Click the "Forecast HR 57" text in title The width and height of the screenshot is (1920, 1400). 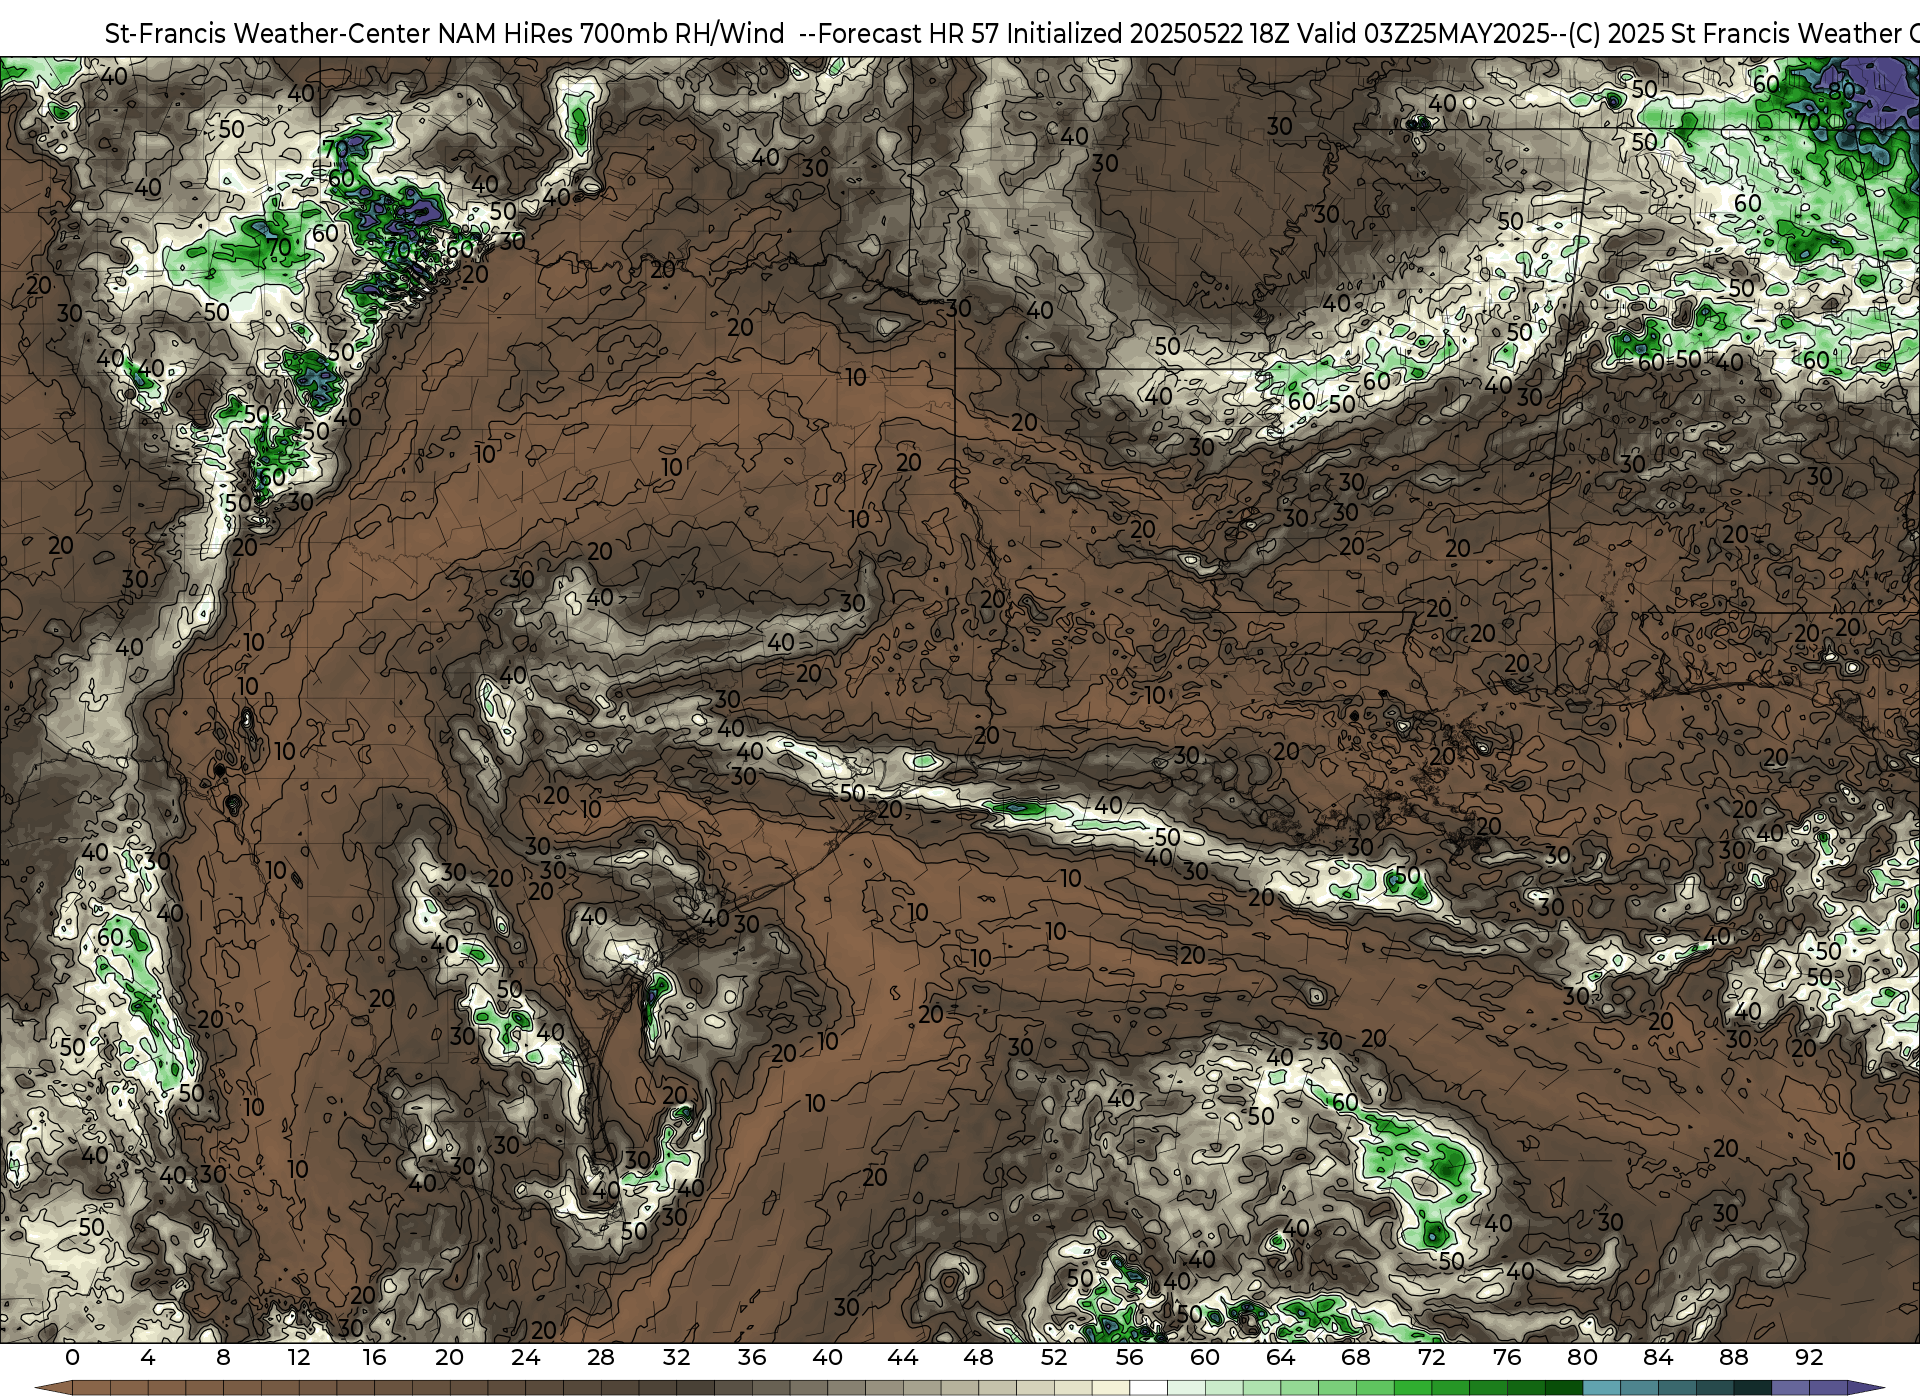click(x=909, y=34)
